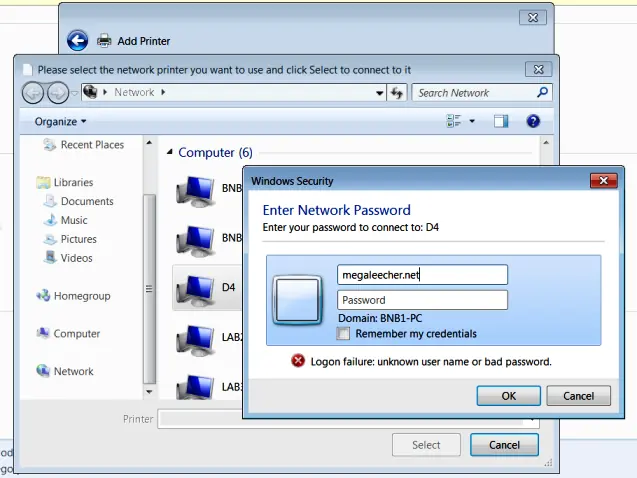
Task: Open the recent pages dropdown arrow
Action: (x=74, y=93)
